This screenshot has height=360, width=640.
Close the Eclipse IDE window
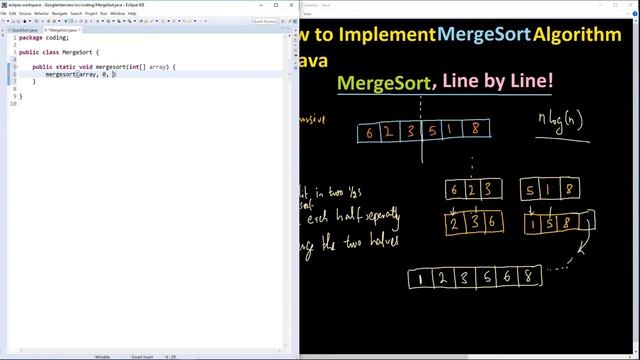(291, 5)
